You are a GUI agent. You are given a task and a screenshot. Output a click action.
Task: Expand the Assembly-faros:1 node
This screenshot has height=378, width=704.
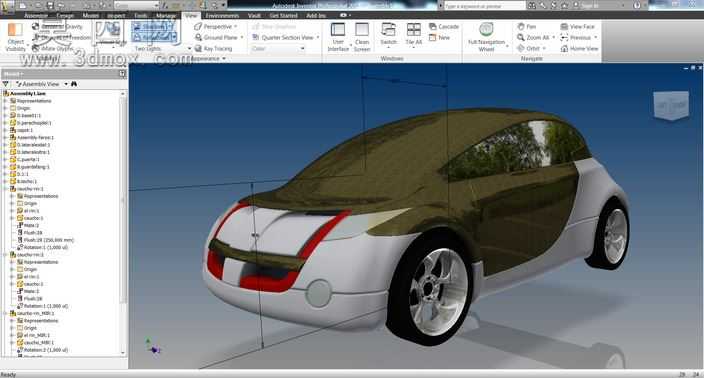5,137
